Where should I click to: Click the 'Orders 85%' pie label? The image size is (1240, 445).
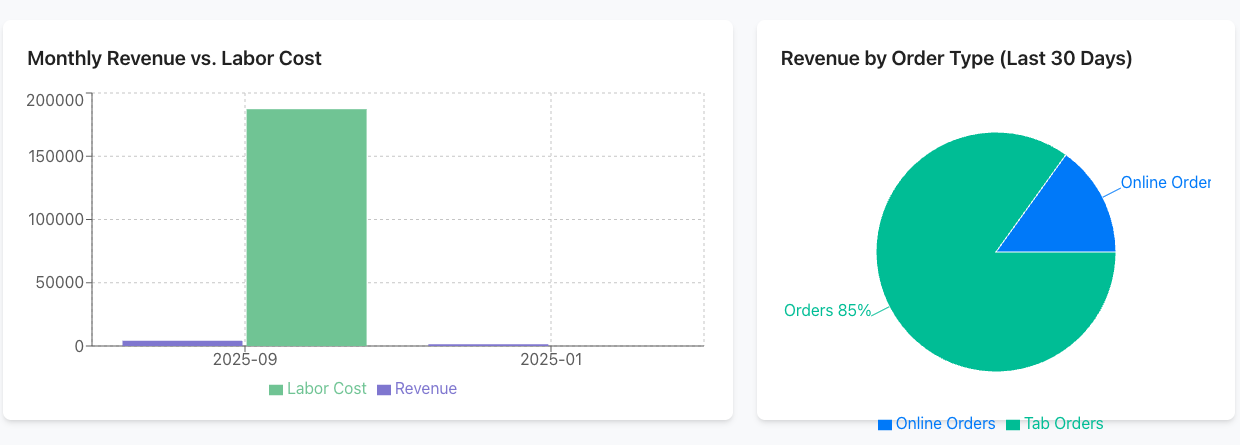827,310
